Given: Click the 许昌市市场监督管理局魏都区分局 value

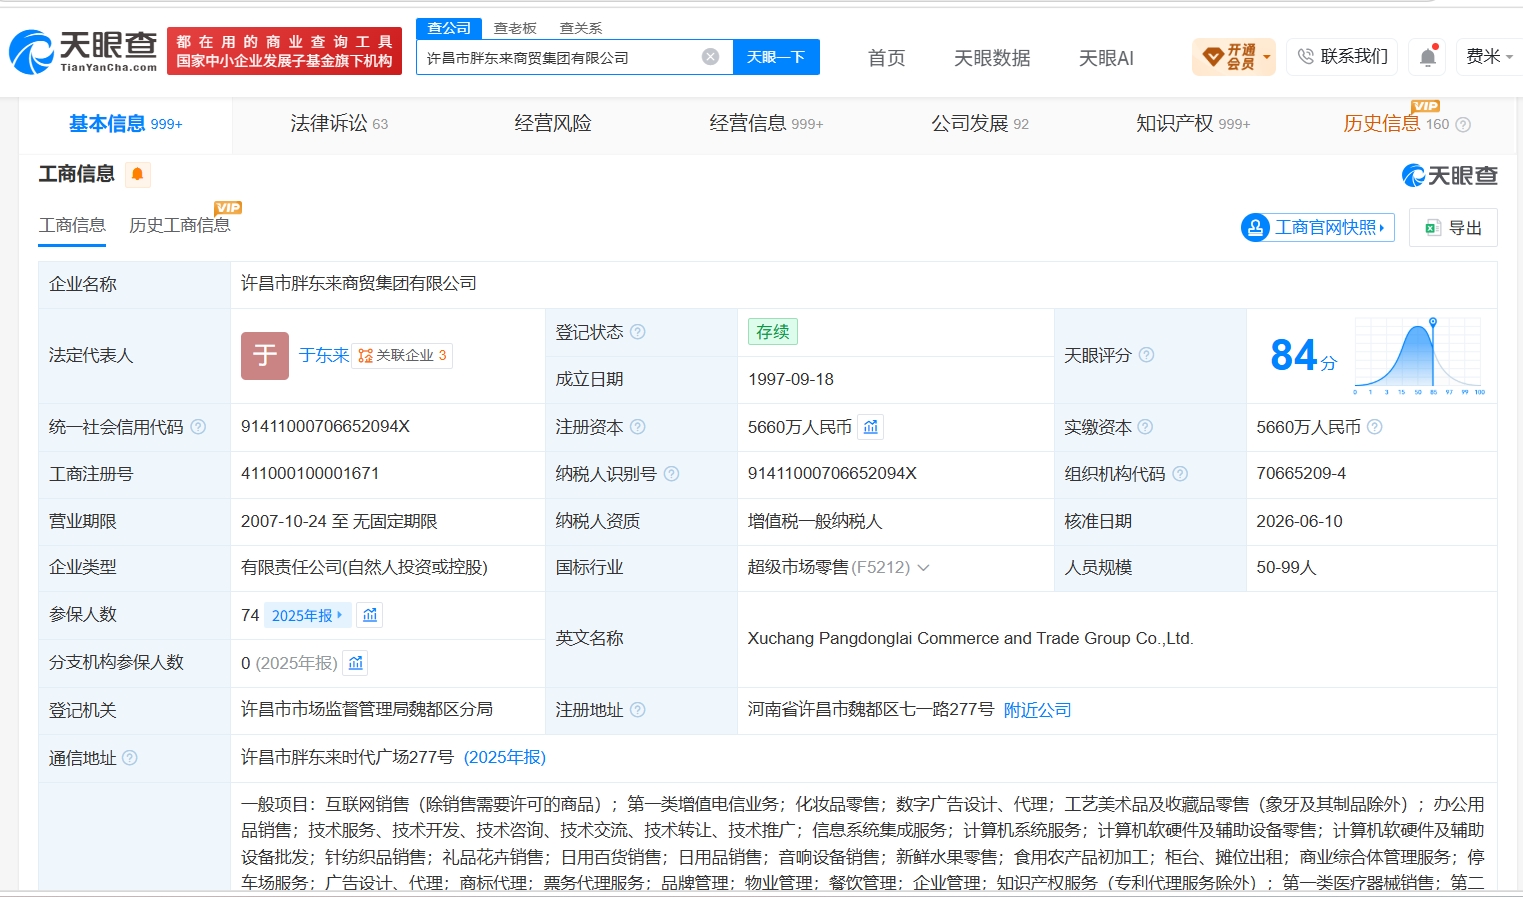Looking at the screenshot, I should [367, 710].
